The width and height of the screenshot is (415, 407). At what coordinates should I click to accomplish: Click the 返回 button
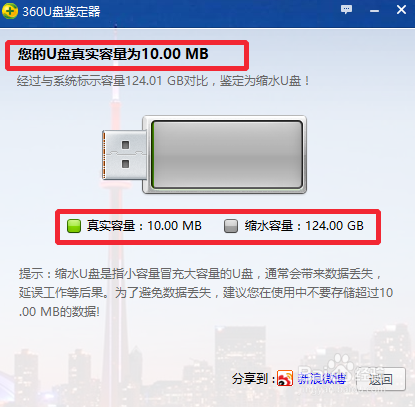[381, 379]
